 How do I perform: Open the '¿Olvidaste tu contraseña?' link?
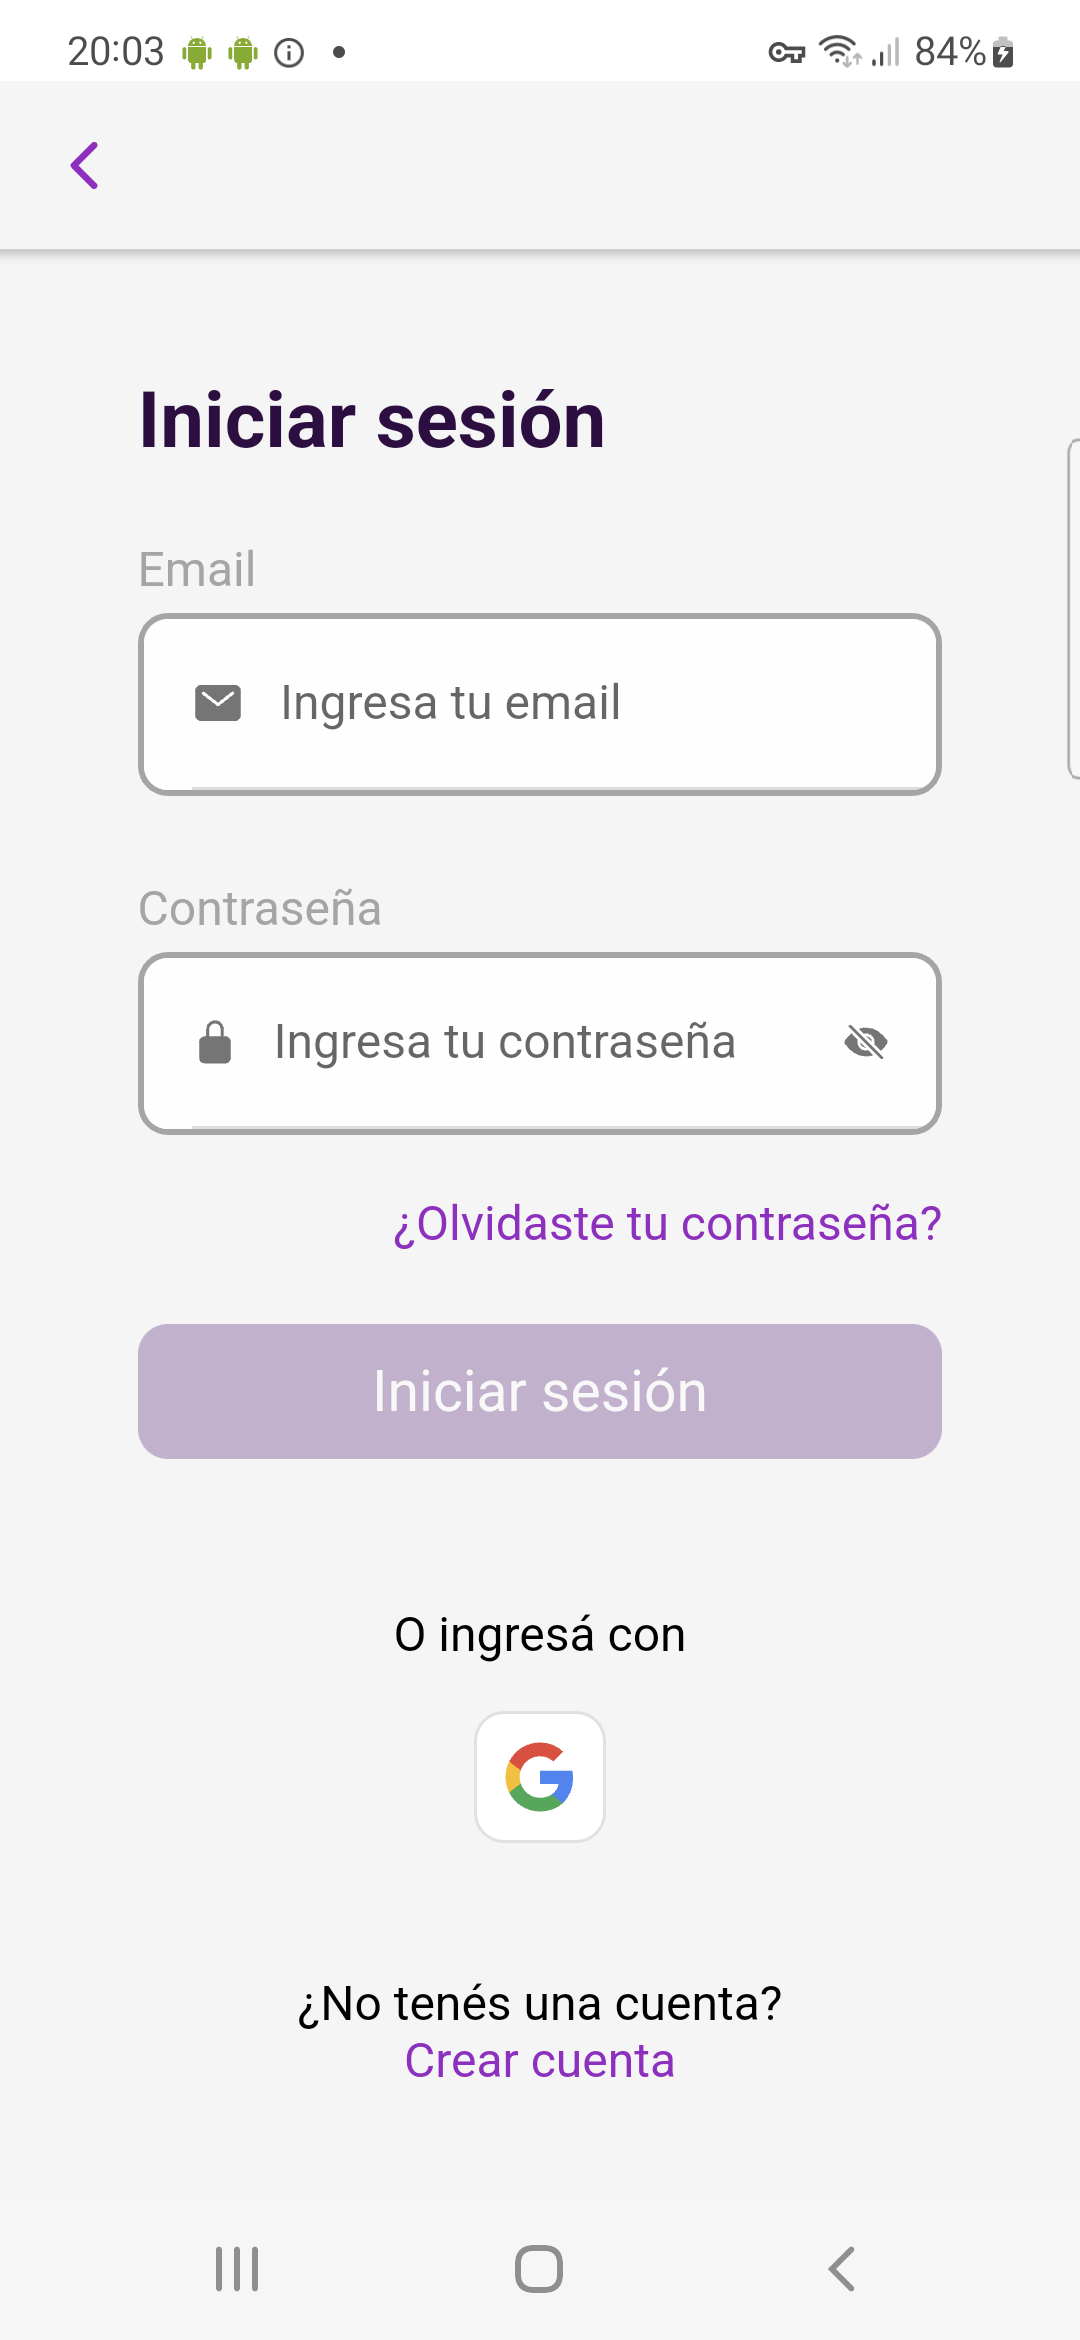point(667,1223)
